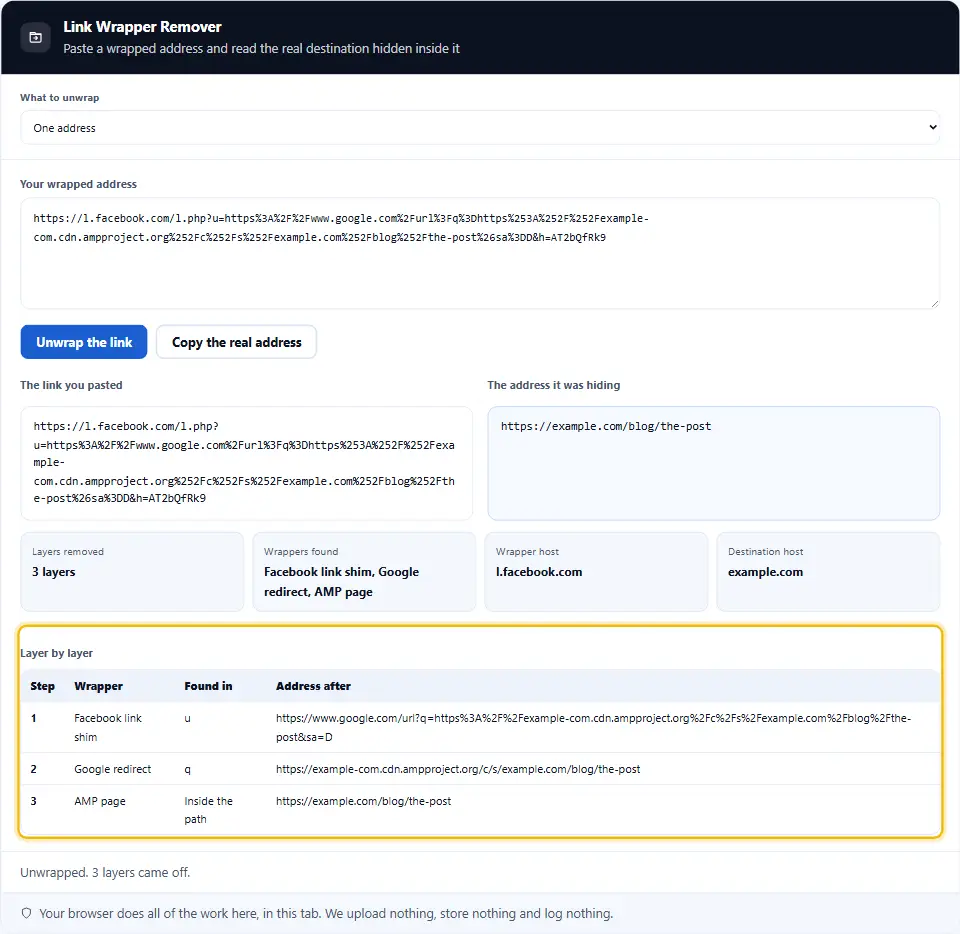Viewport: 960px width, 934px height.
Task: Click the 'Step' column header
Action: (42, 686)
